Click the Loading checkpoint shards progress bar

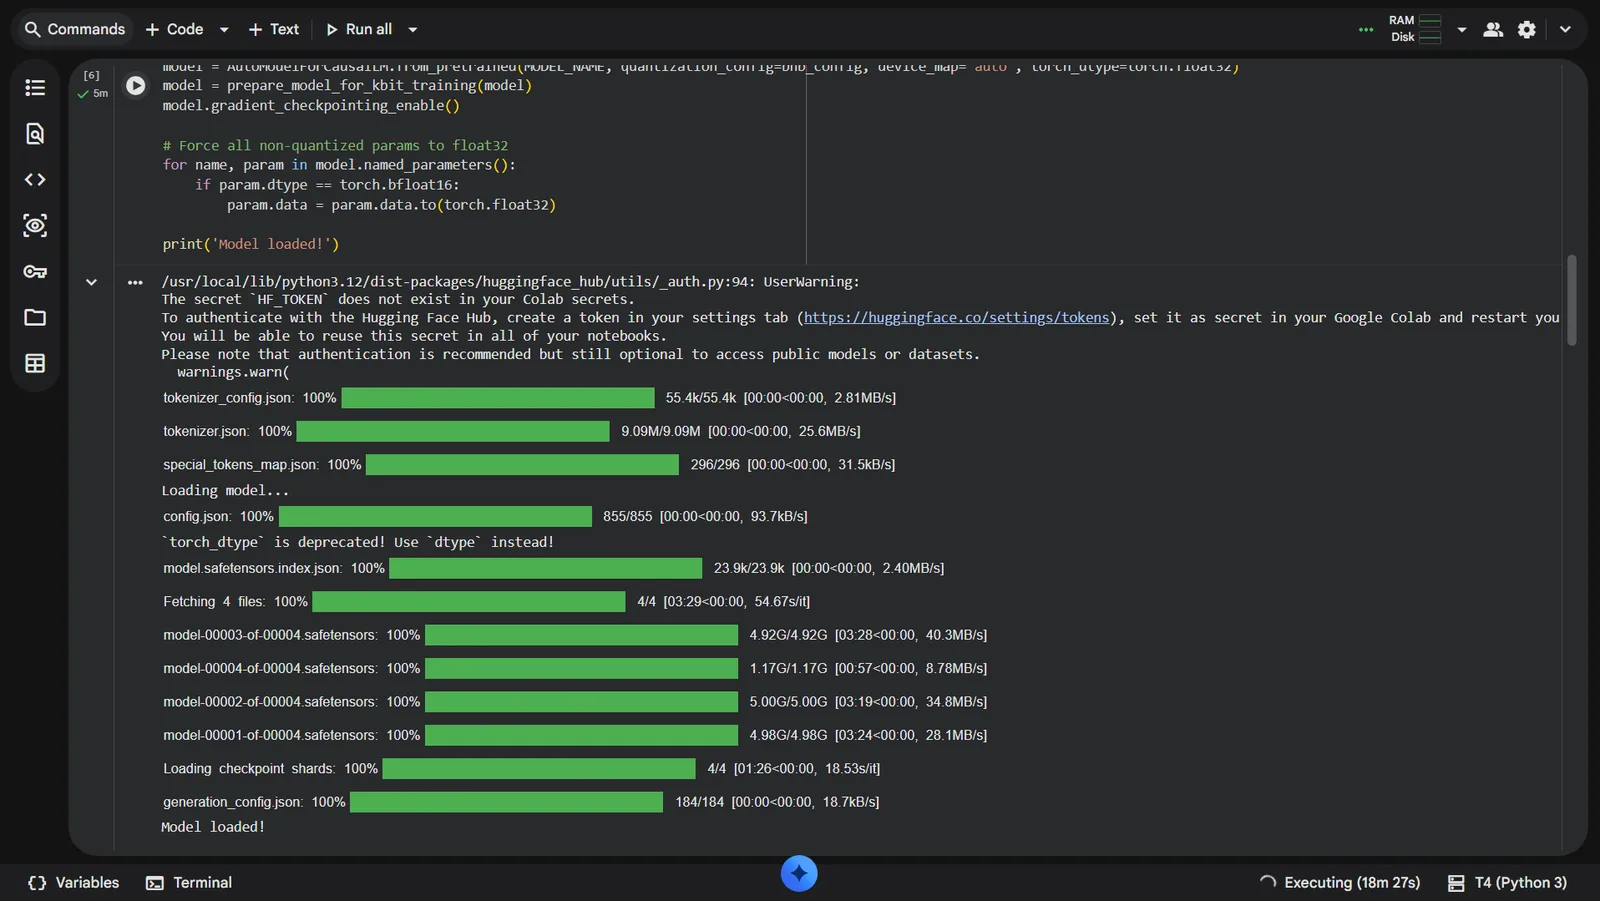pos(539,769)
